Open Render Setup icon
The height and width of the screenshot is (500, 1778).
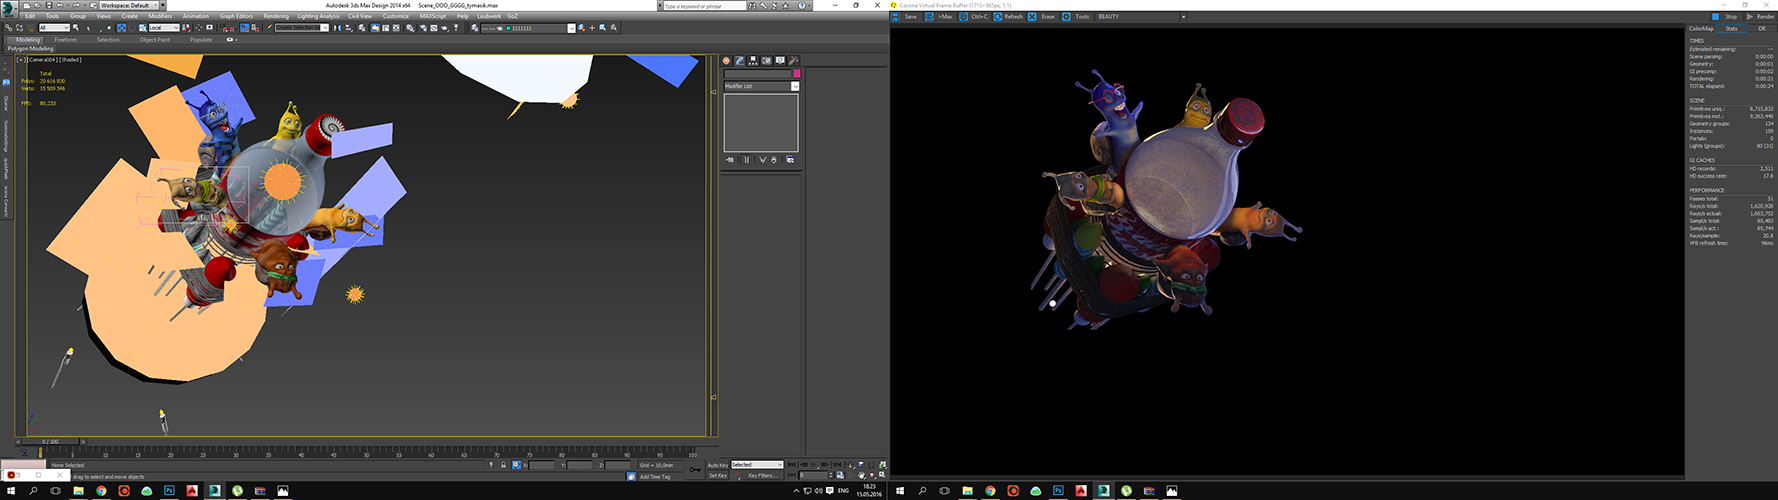(x=423, y=28)
